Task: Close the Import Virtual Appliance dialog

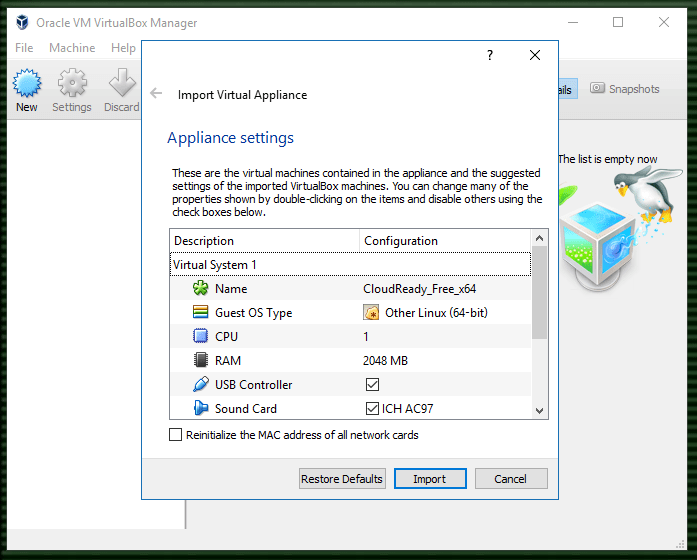Action: click(x=535, y=55)
